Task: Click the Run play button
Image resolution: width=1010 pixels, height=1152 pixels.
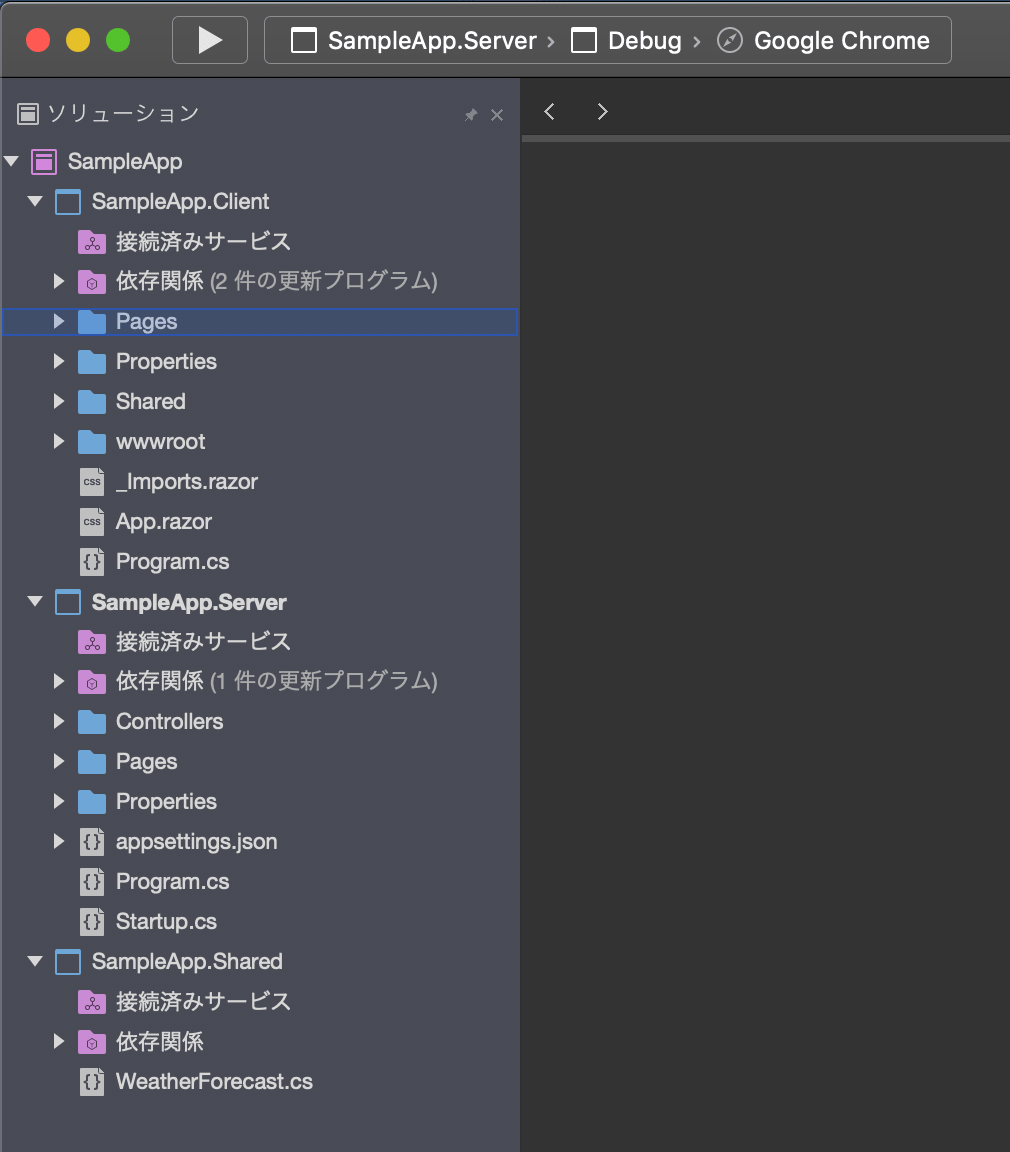Action: (209, 40)
